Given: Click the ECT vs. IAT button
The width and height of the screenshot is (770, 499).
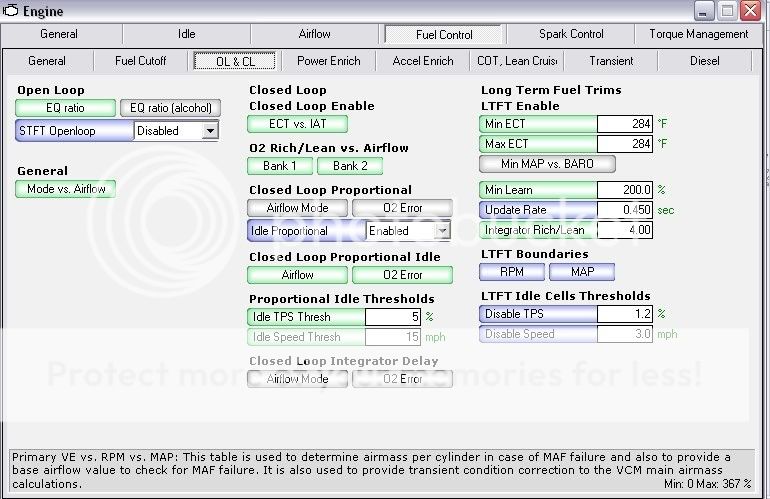Looking at the screenshot, I should tap(298, 124).
